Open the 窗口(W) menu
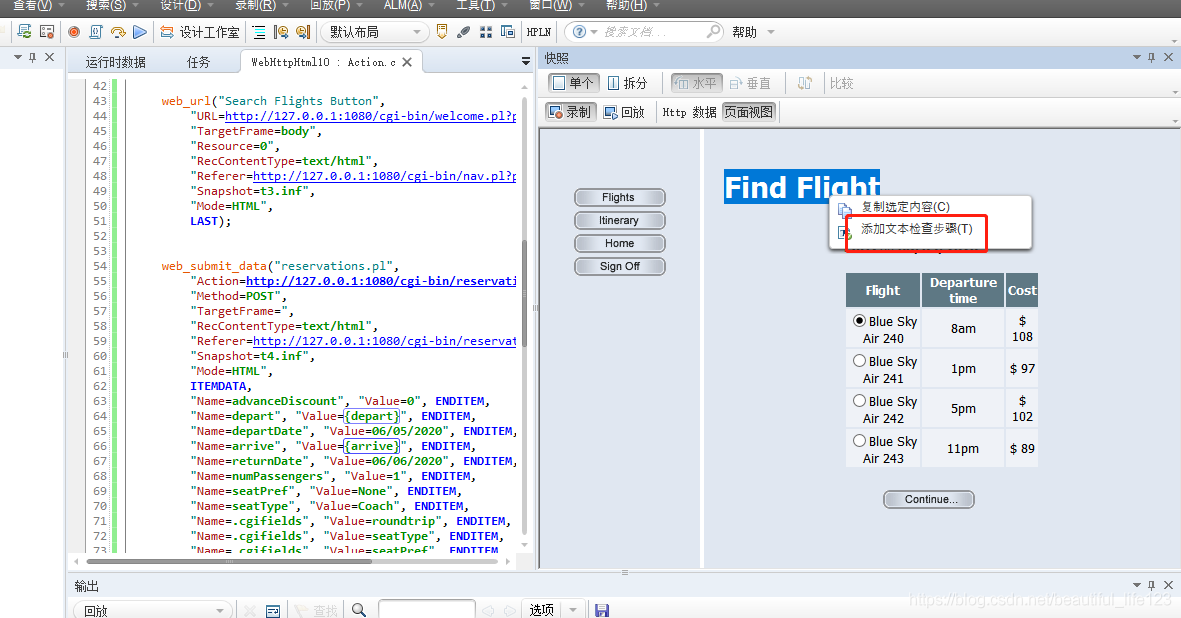This screenshot has width=1181, height=618. (x=551, y=5)
